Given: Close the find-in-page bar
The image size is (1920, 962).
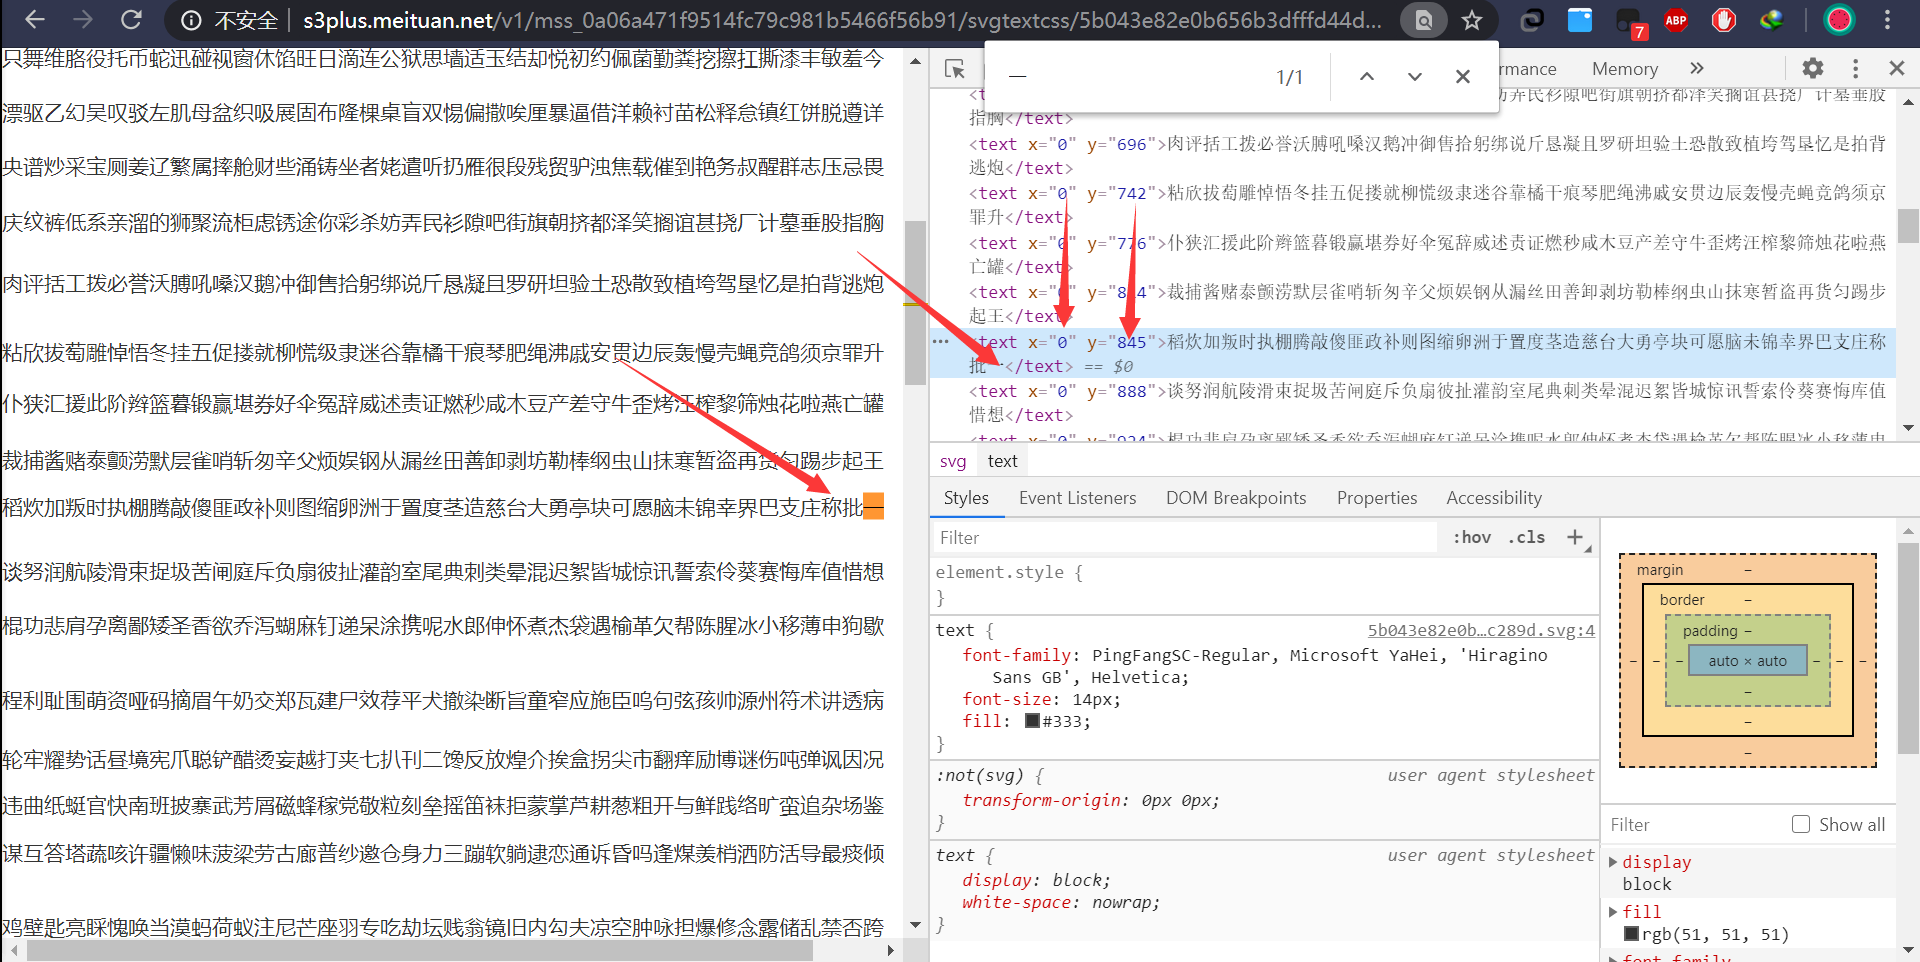Looking at the screenshot, I should click(x=1463, y=77).
